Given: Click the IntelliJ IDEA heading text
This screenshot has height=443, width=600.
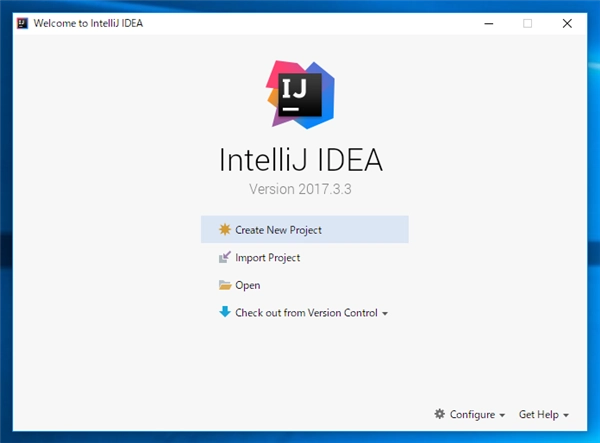Looking at the screenshot, I should [x=301, y=160].
